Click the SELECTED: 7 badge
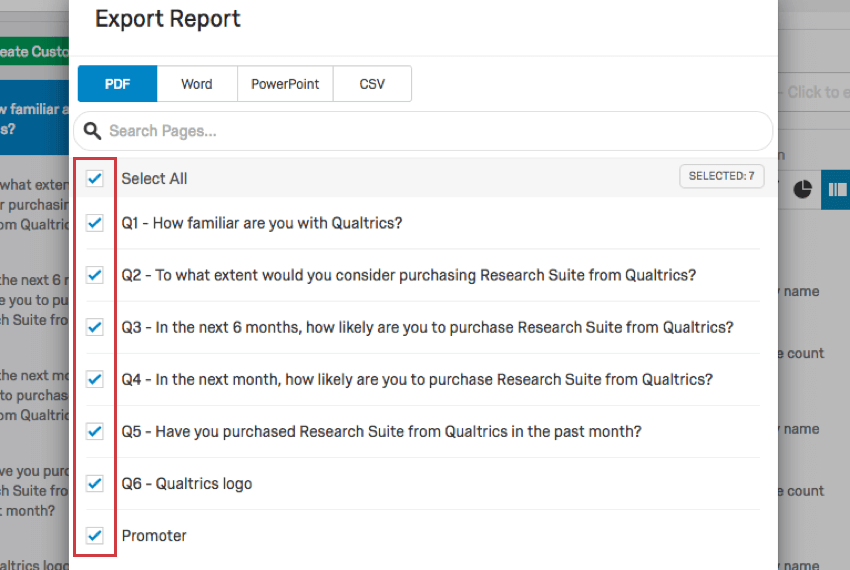This screenshot has height=570, width=850. pos(721,176)
